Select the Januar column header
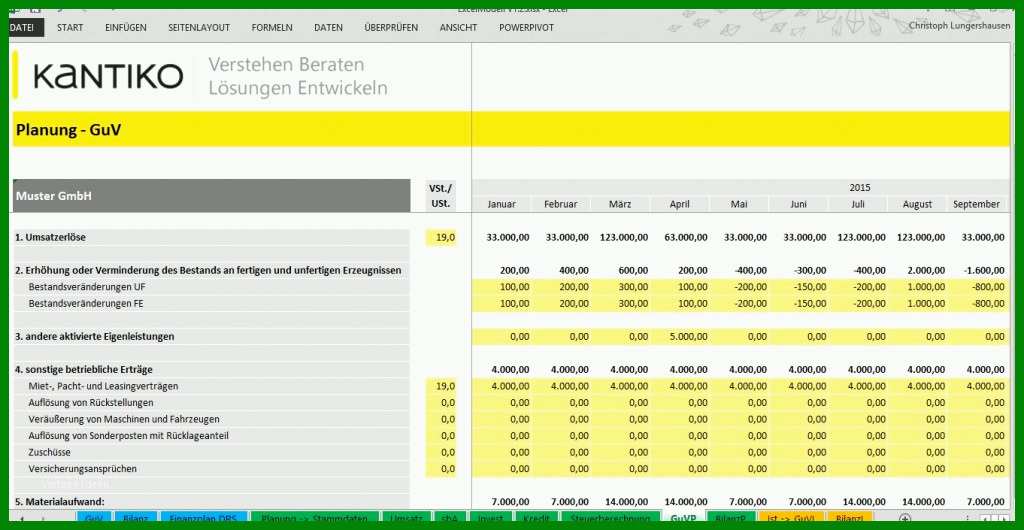1024x530 pixels. click(x=502, y=204)
